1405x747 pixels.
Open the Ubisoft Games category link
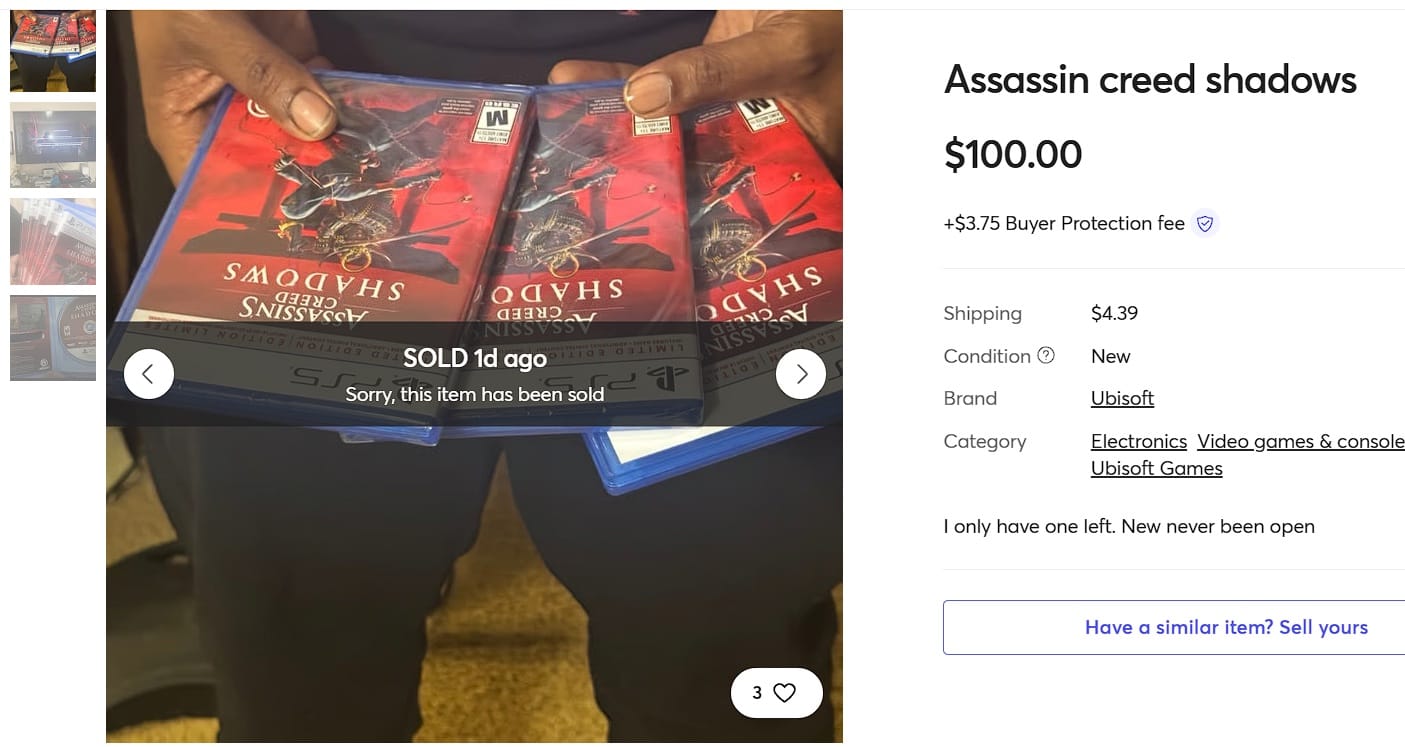[1157, 468]
